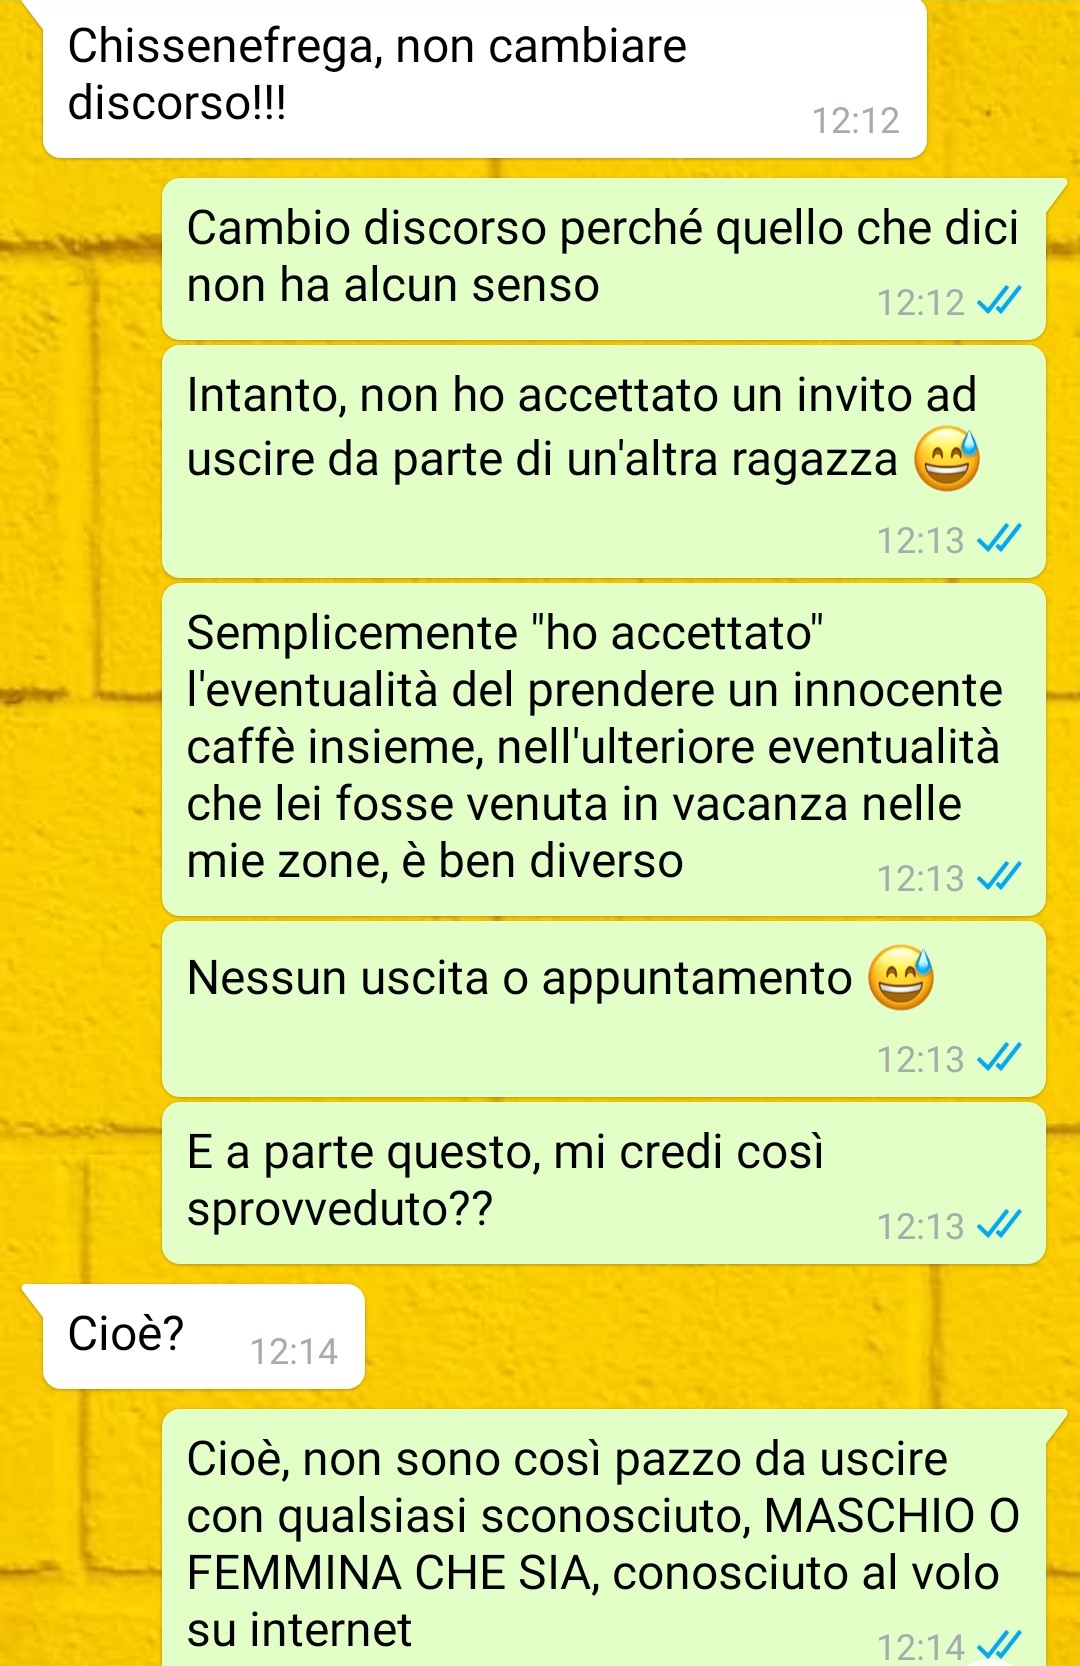Select message starting 'Intanto, non ho accettato'
The width and height of the screenshot is (1080, 1666).
(x=604, y=462)
